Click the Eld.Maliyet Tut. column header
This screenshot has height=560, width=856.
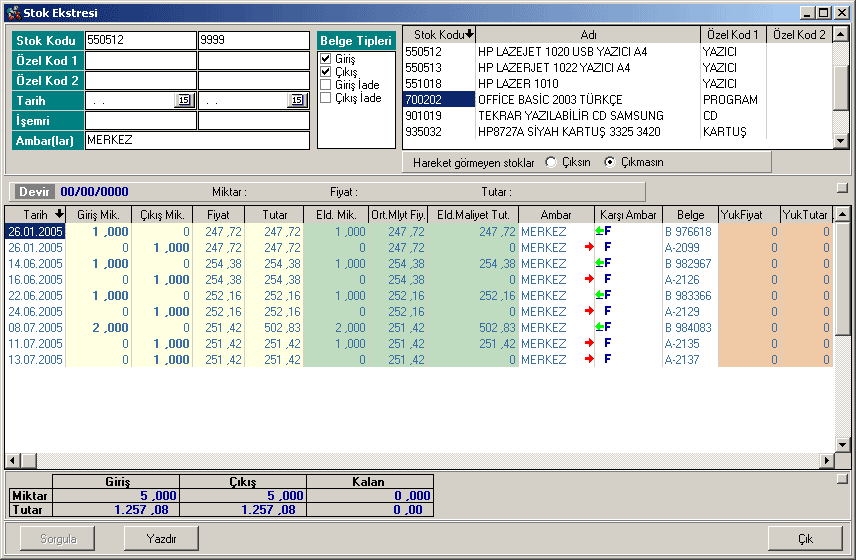(x=473, y=215)
